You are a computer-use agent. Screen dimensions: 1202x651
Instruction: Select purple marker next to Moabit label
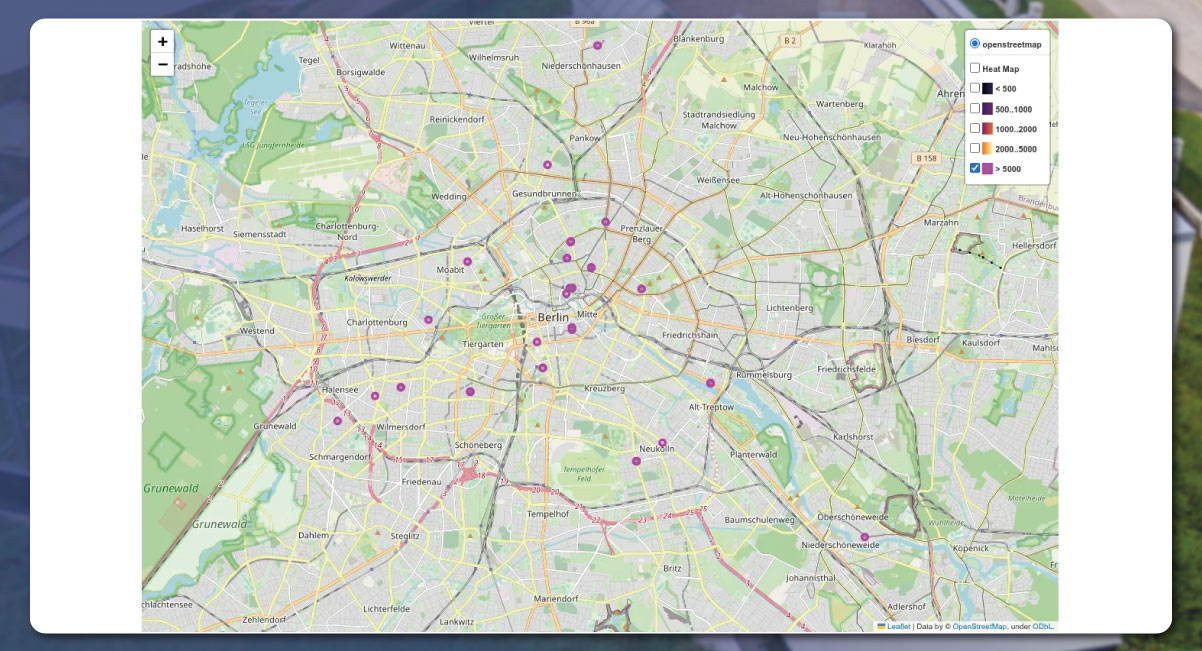(x=467, y=262)
